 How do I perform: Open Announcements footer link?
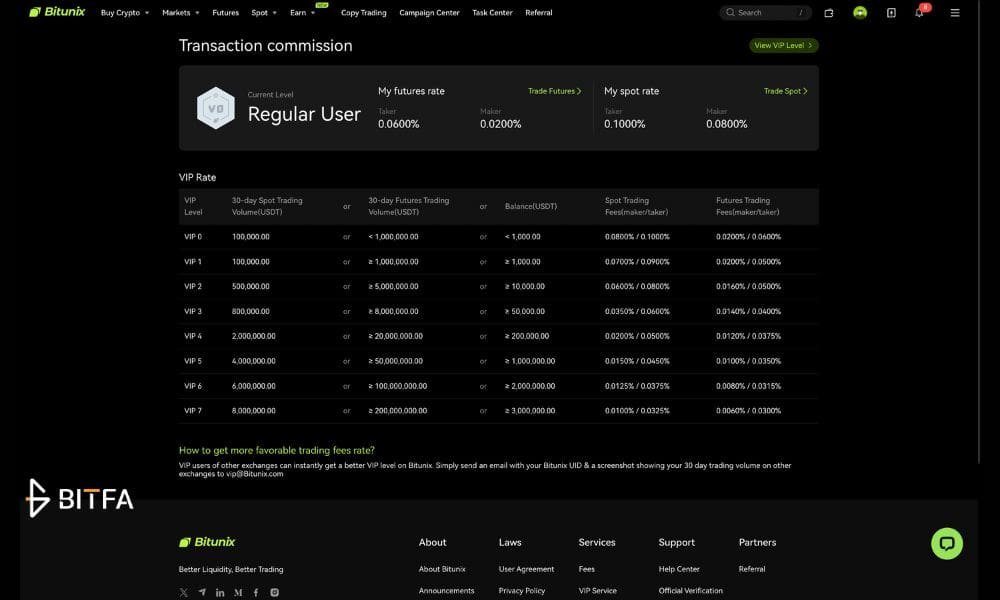click(446, 590)
